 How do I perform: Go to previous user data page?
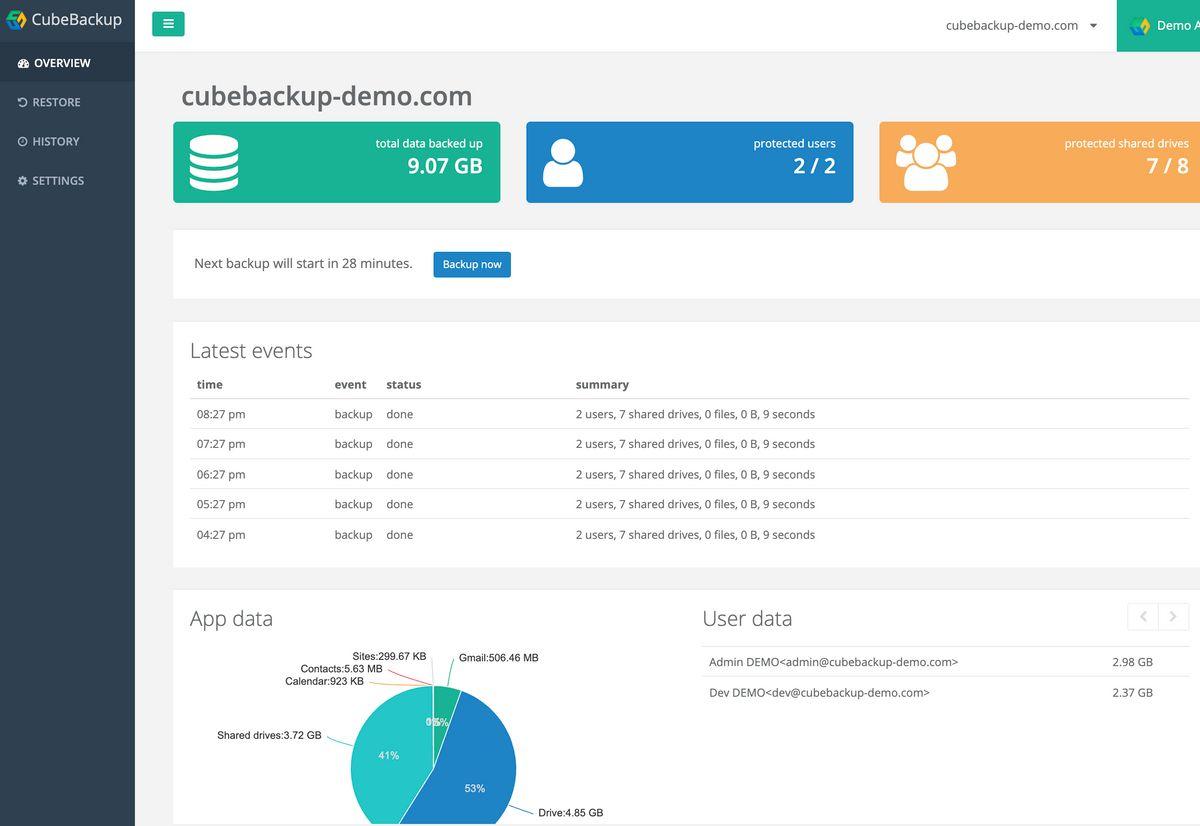[x=1143, y=616]
